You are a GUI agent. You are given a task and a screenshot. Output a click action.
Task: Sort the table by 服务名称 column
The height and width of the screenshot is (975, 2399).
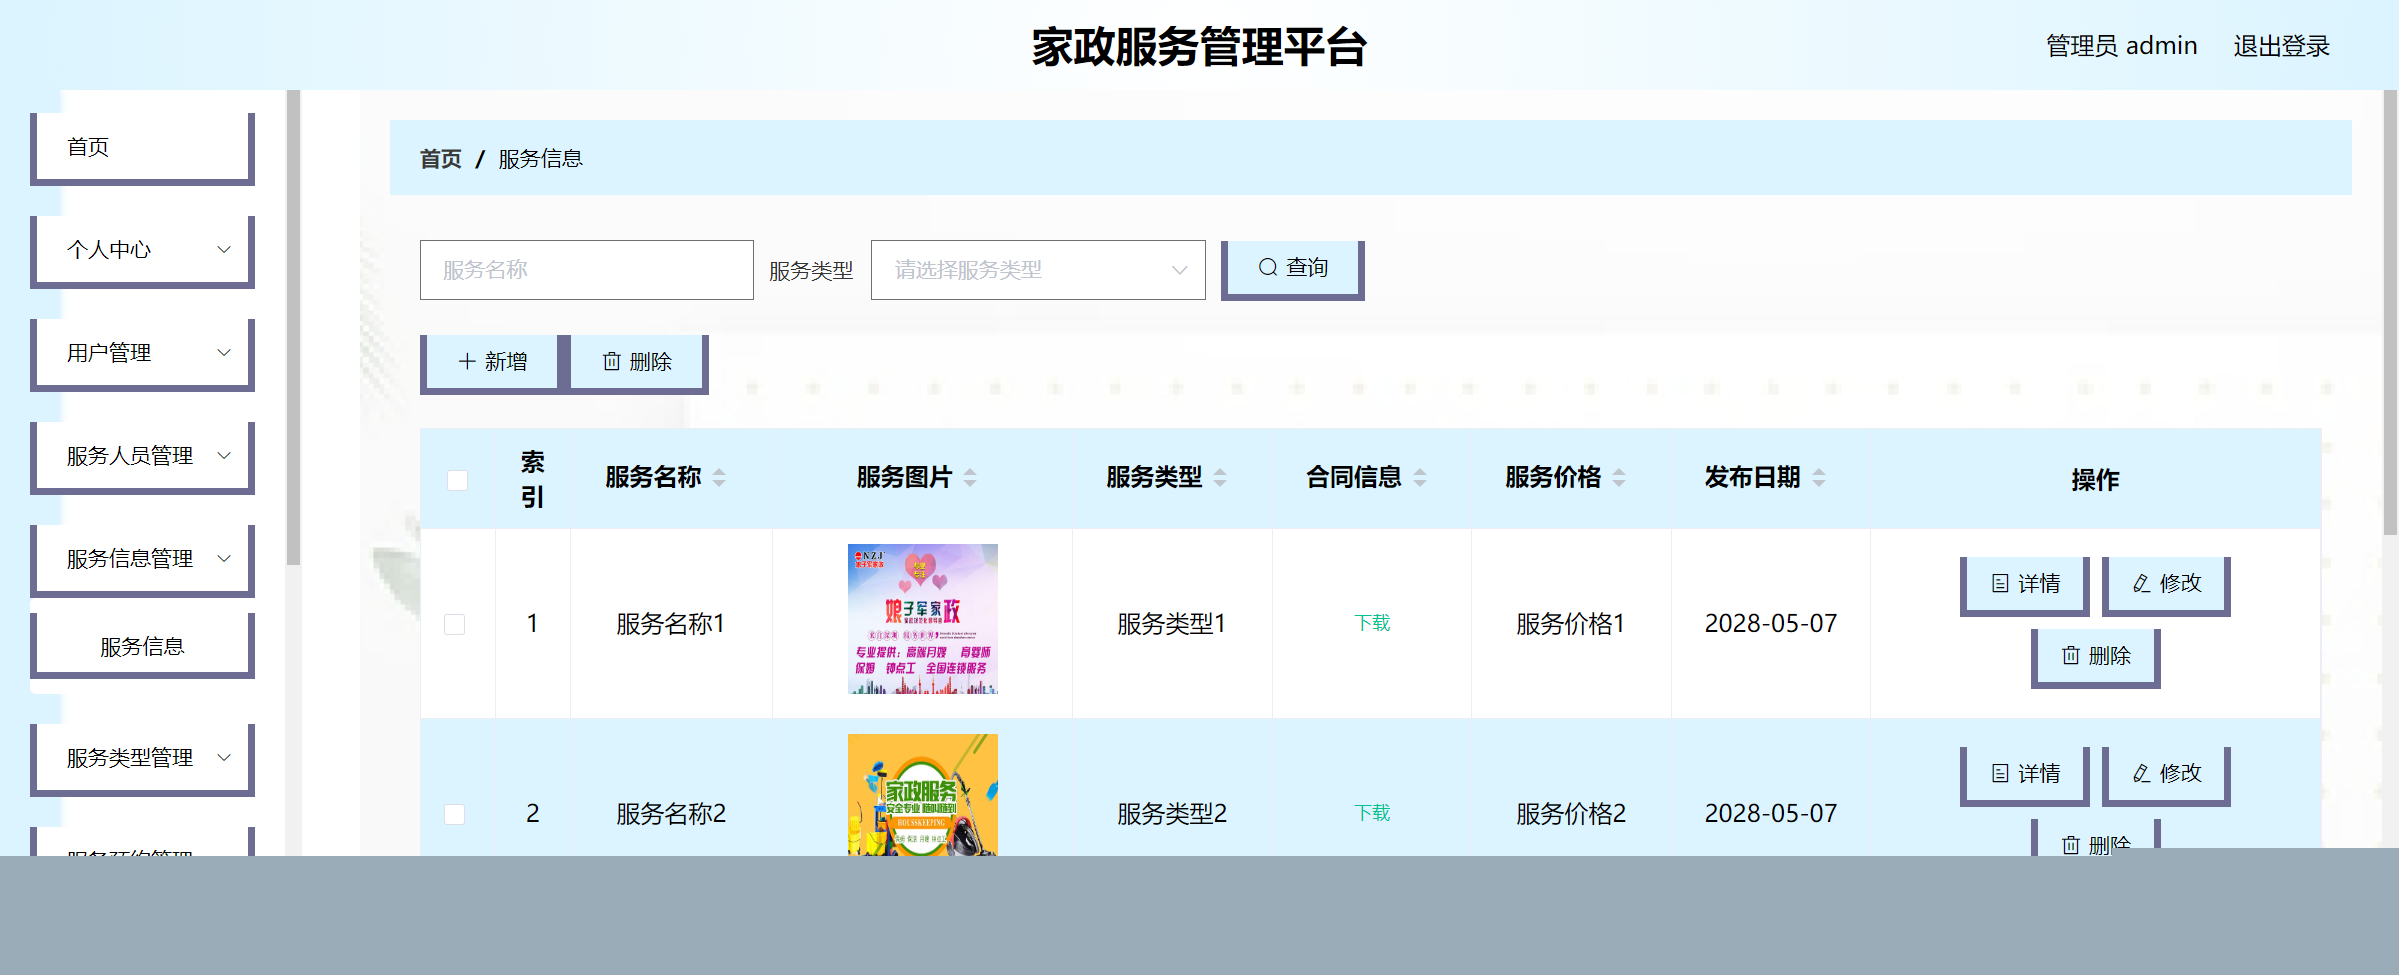(x=719, y=478)
